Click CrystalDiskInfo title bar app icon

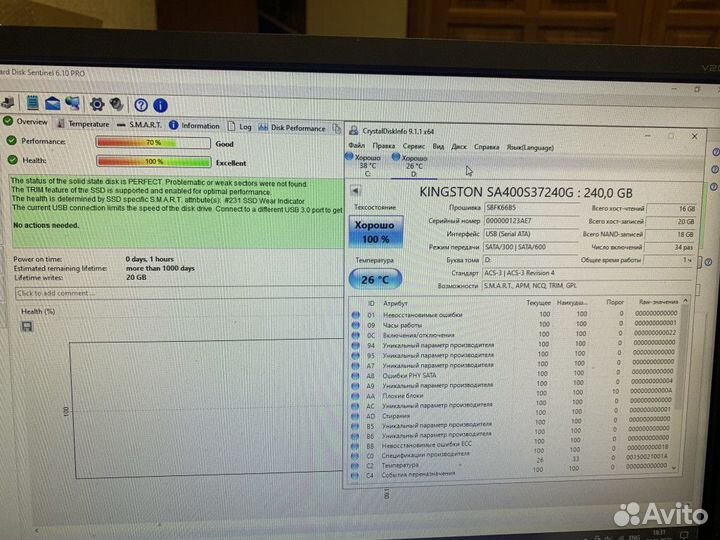coord(354,131)
